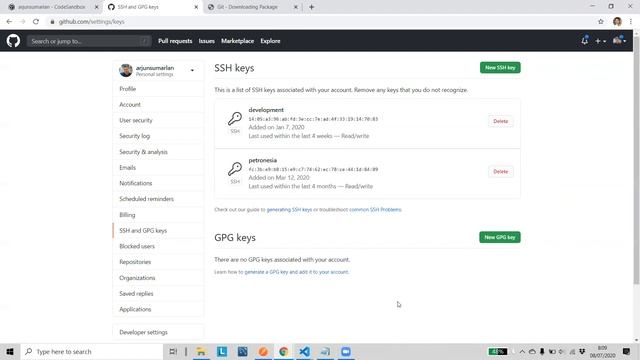This screenshot has width=640, height=360.
Task: Click the address bar URL
Action: coord(91,22)
